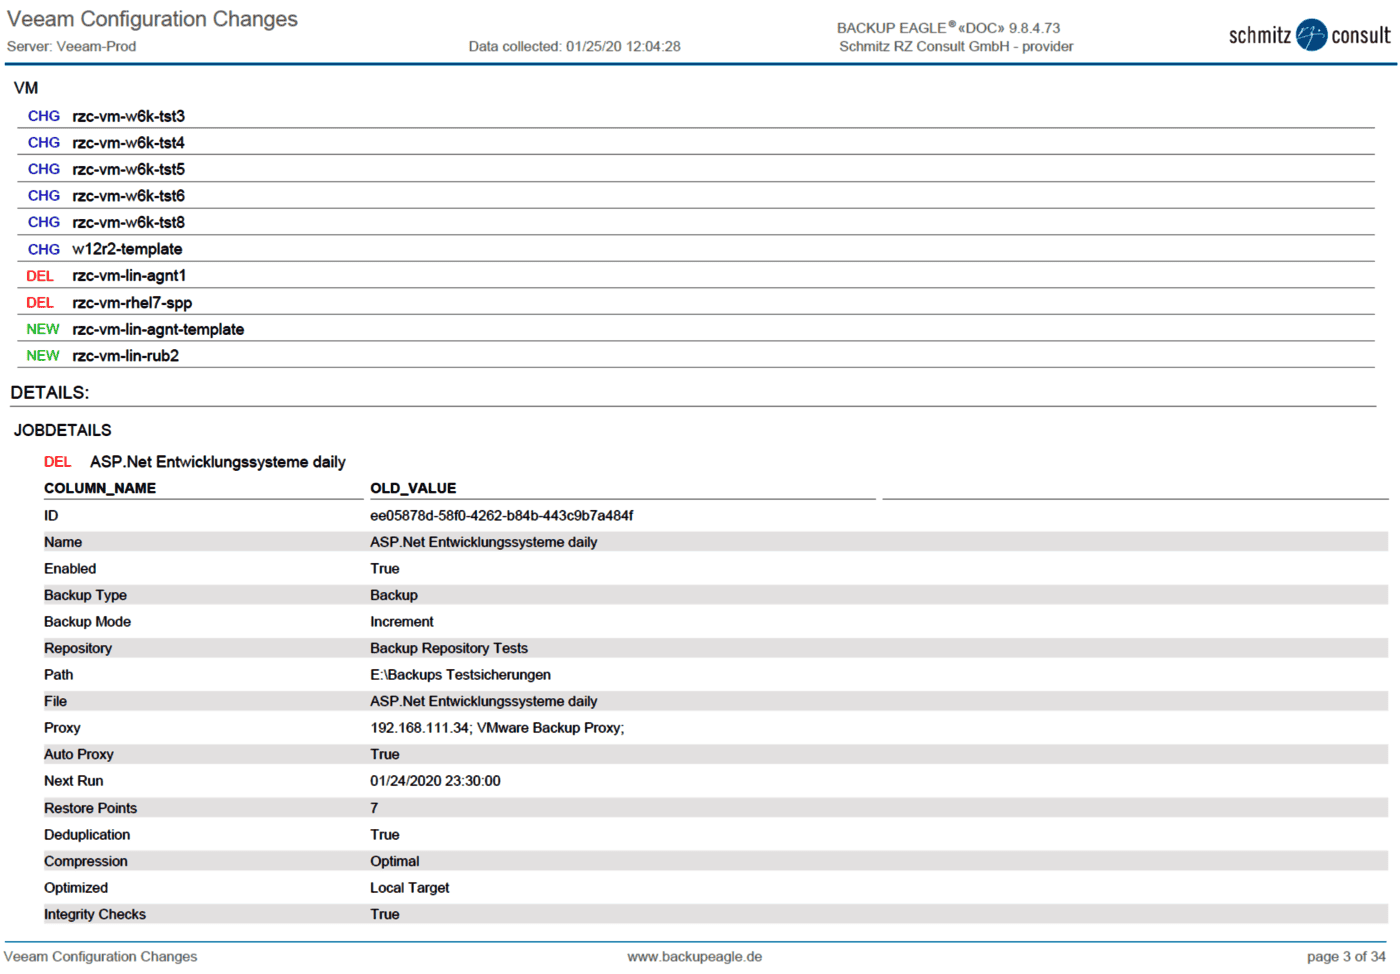Select the rzc-vm-w6k-tst8 VM entry
The image size is (1400, 974).
[x=128, y=223]
